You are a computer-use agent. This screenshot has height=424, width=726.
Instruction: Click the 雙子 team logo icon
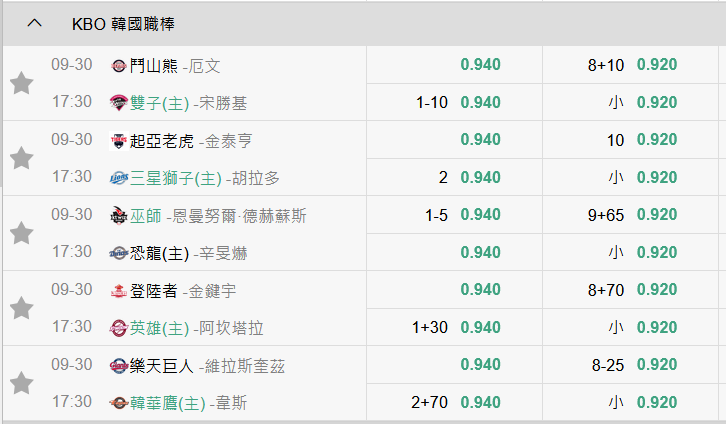(119, 103)
